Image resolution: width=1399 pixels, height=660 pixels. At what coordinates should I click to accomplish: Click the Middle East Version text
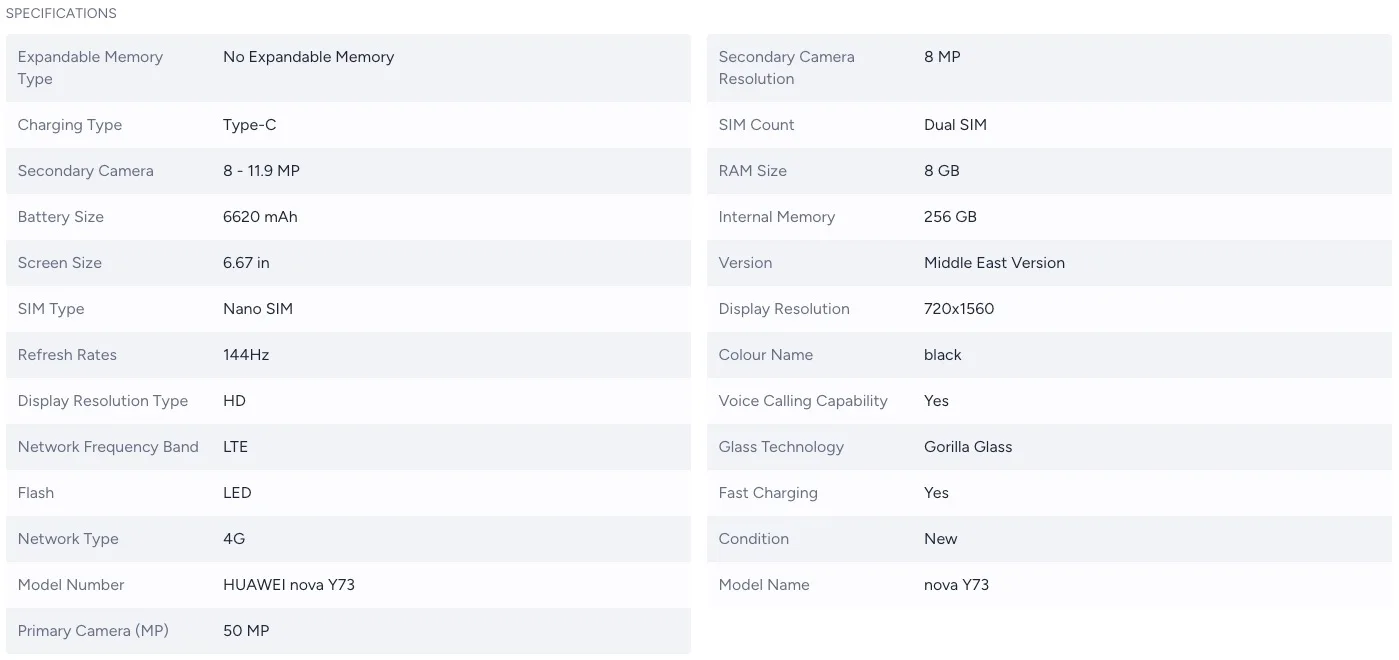994,263
